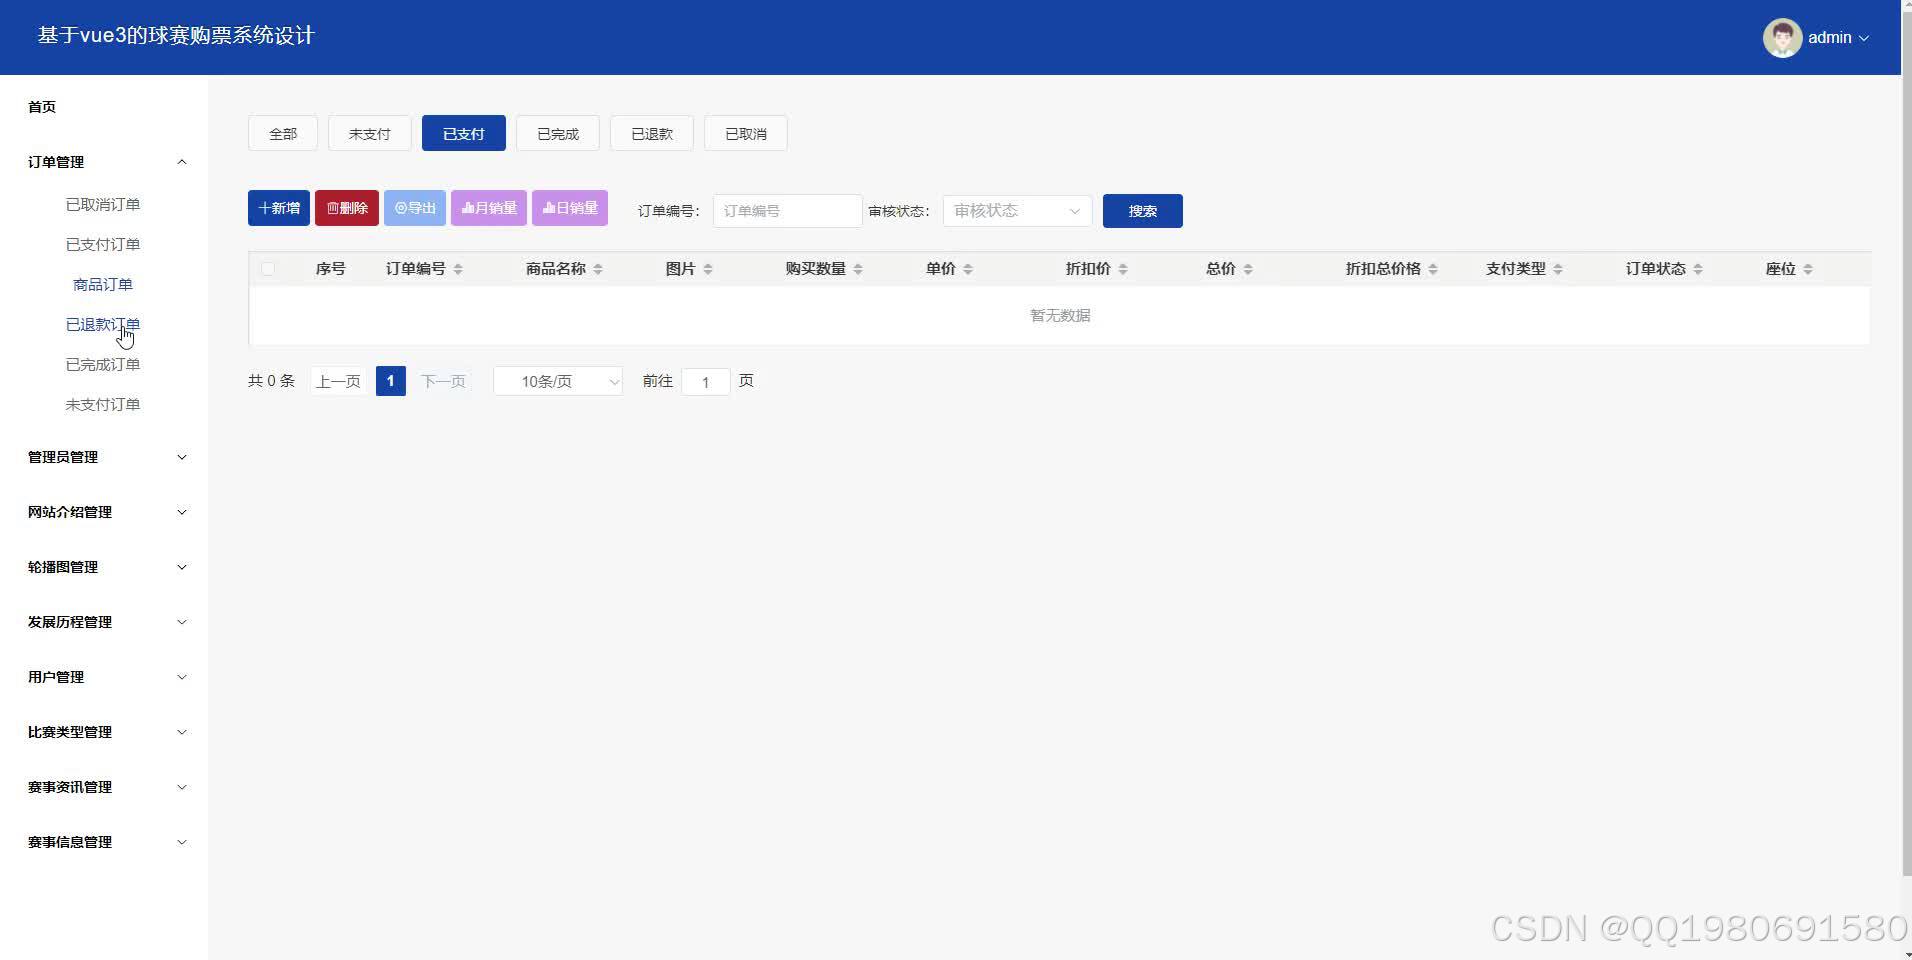Switch to the 已完成 tab
Screen dimensions: 1912x960
pyautogui.click(x=557, y=132)
